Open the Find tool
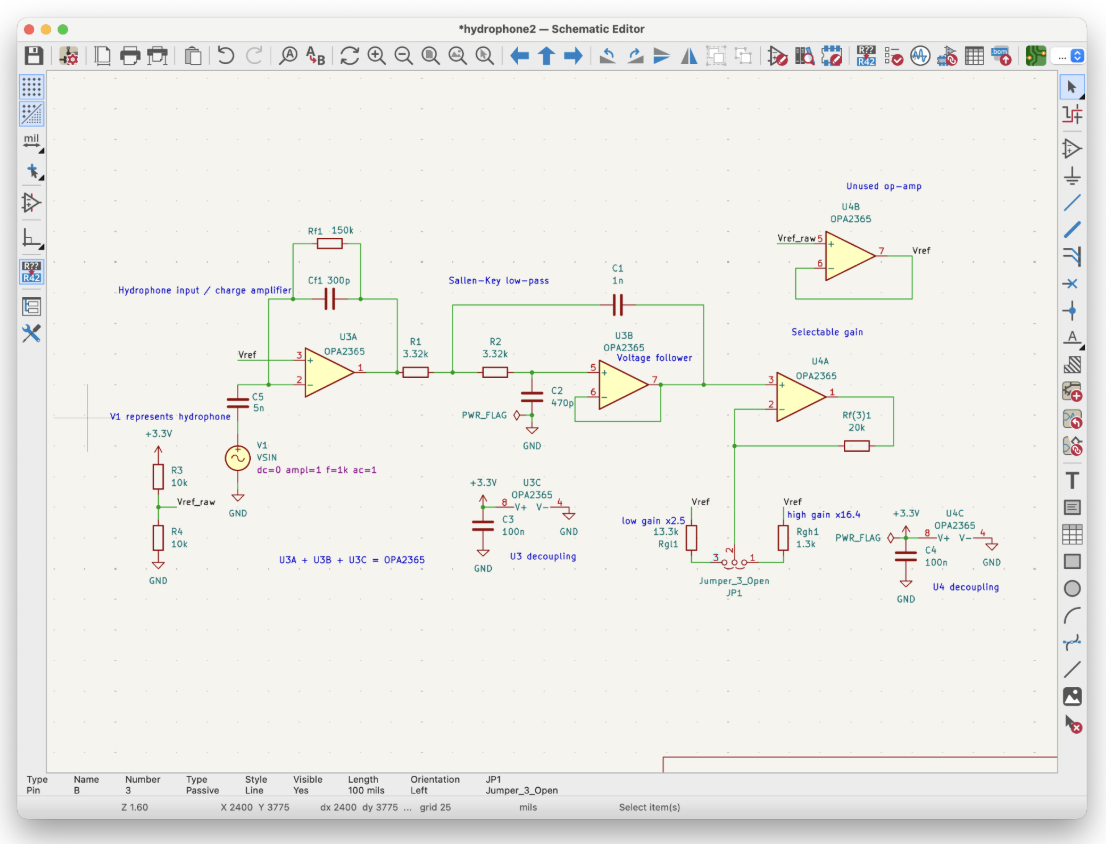Image resolution: width=1106 pixels, height=844 pixels. pyautogui.click(x=288, y=56)
